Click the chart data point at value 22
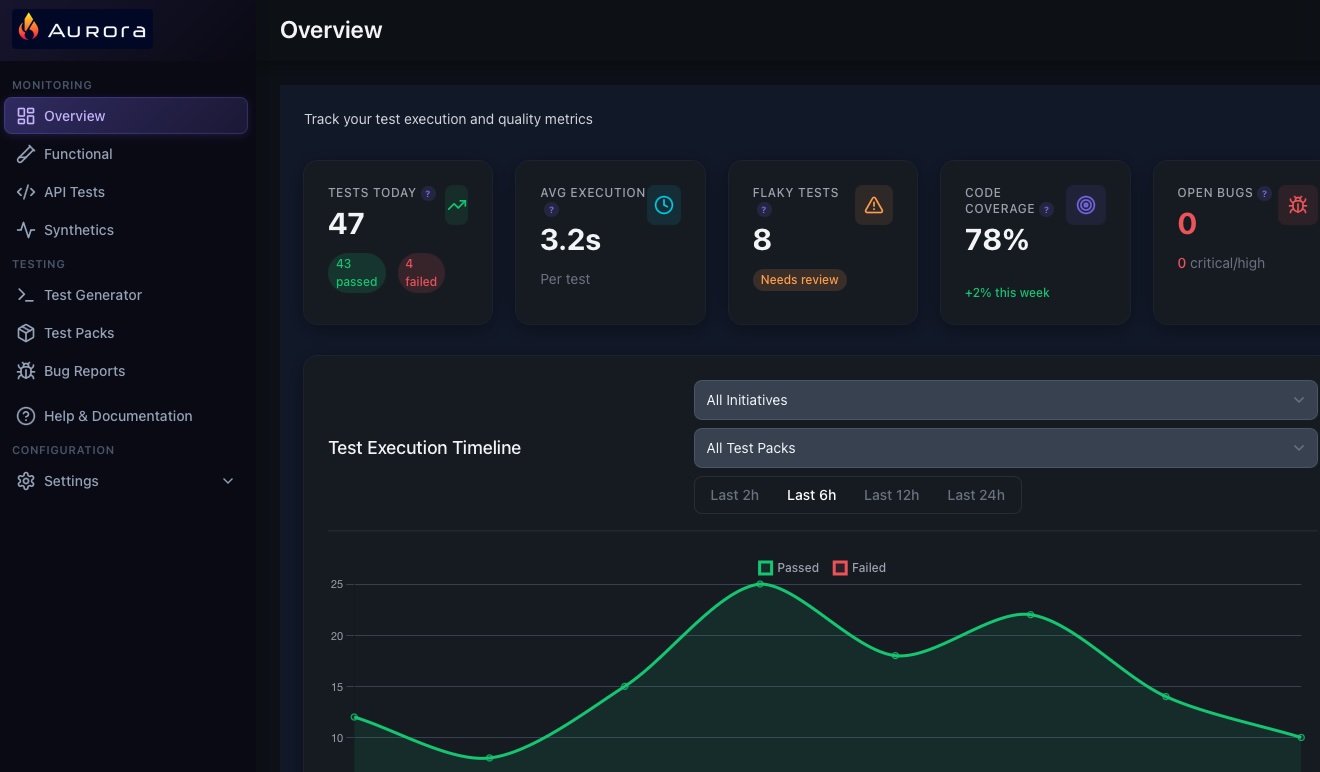Screen dimensions: 1320x772 point(1030,615)
